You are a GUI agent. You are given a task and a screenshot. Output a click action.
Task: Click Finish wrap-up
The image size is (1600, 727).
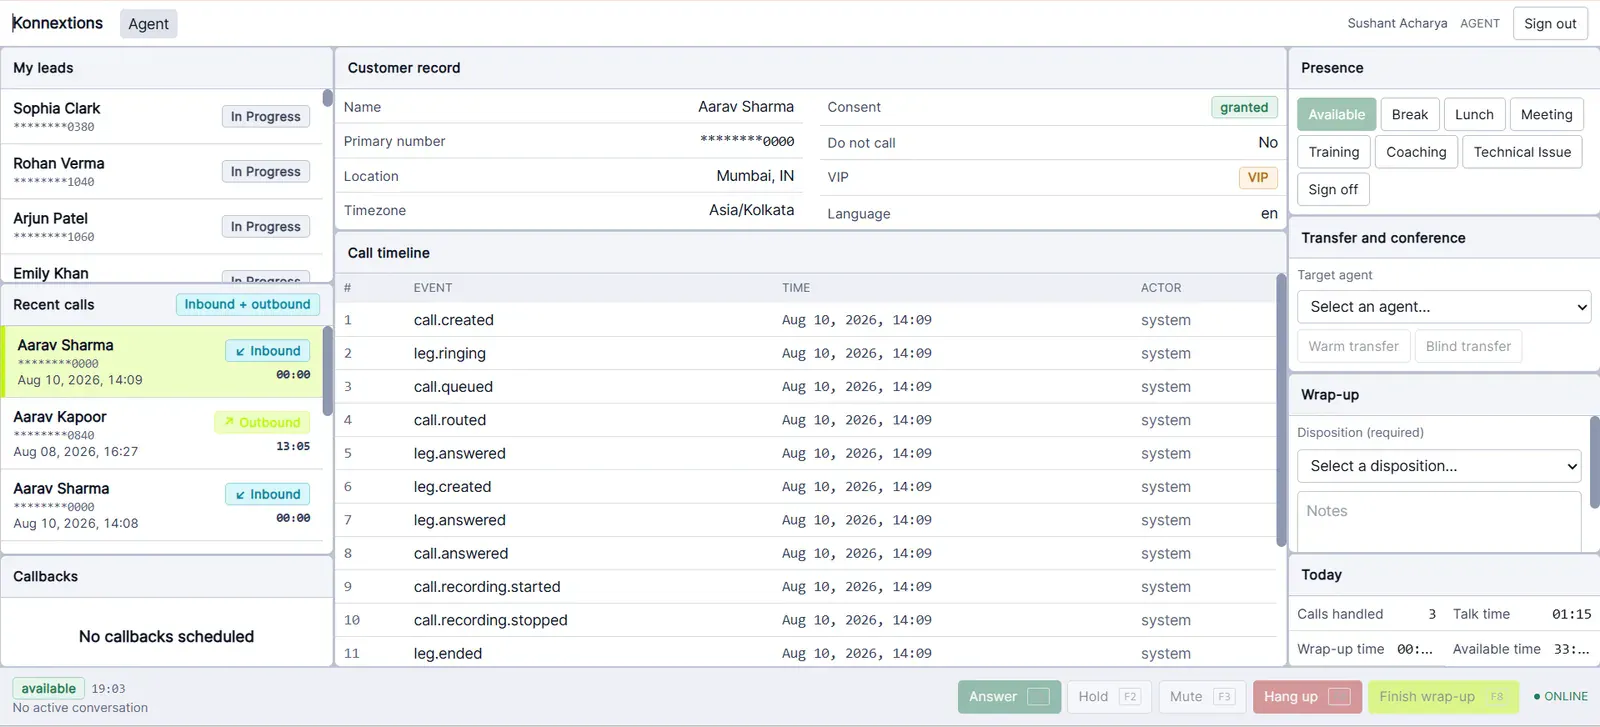click(1441, 697)
